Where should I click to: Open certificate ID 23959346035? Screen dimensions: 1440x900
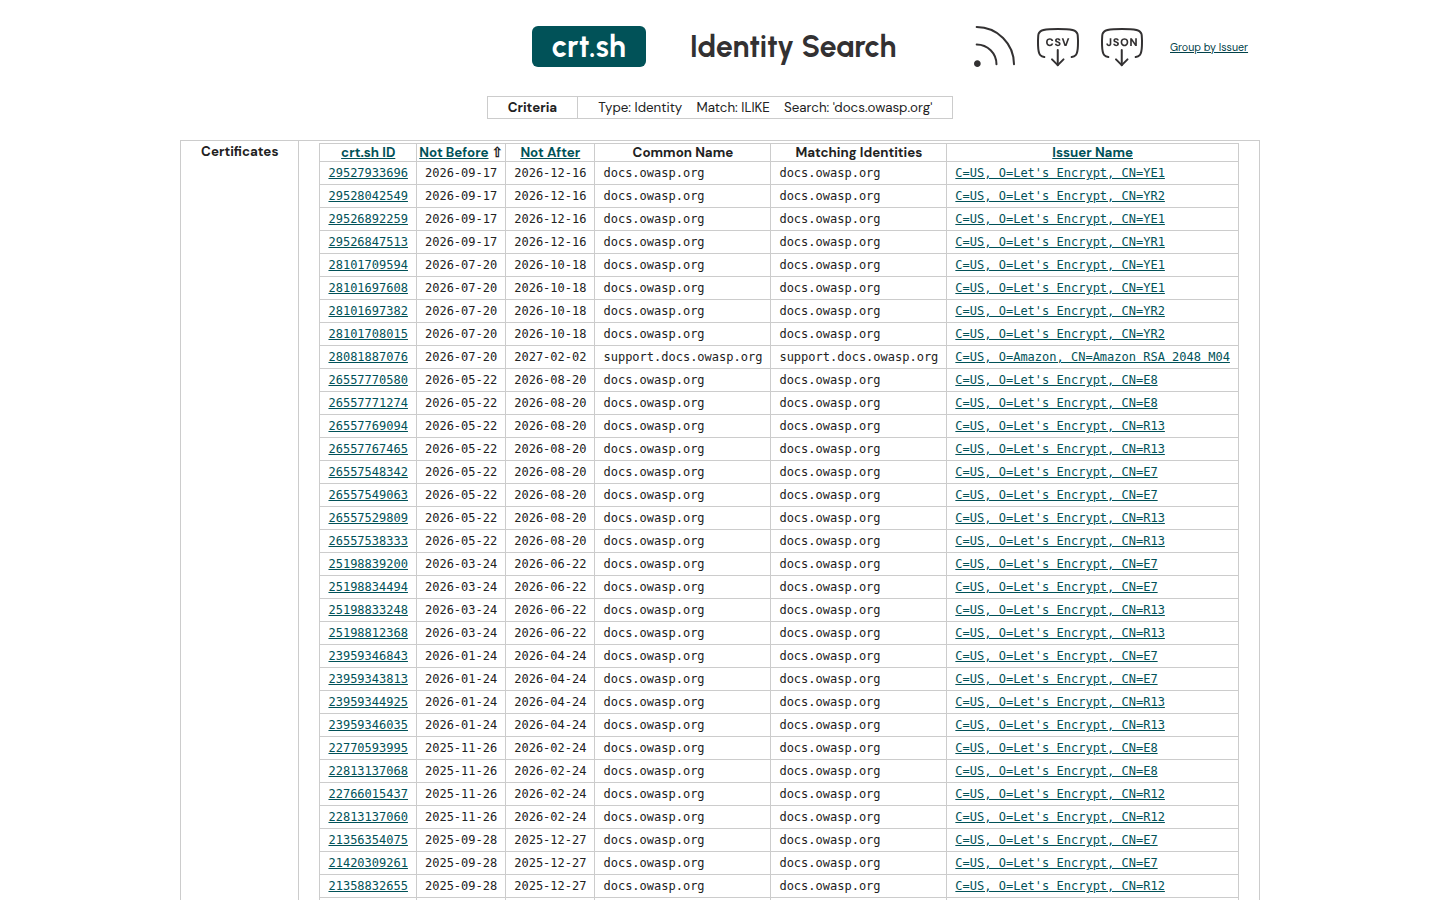point(368,725)
